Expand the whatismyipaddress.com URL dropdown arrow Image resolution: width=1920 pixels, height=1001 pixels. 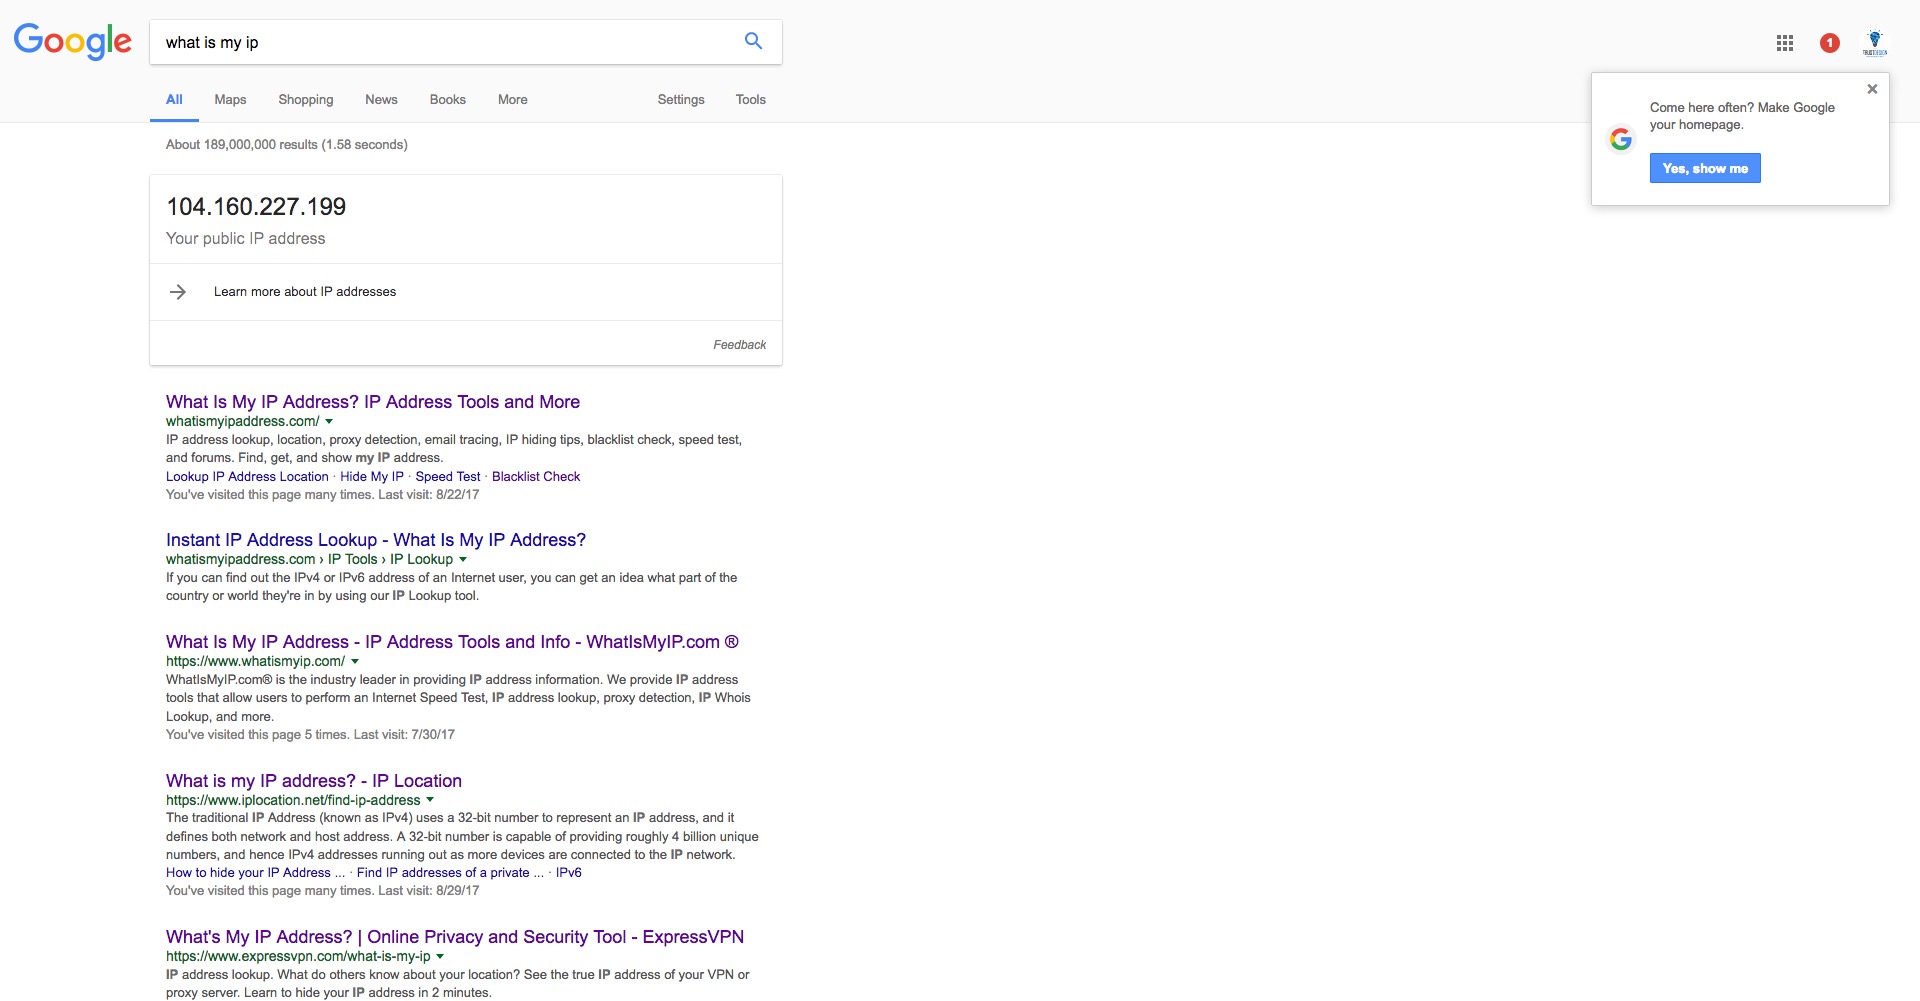329,422
